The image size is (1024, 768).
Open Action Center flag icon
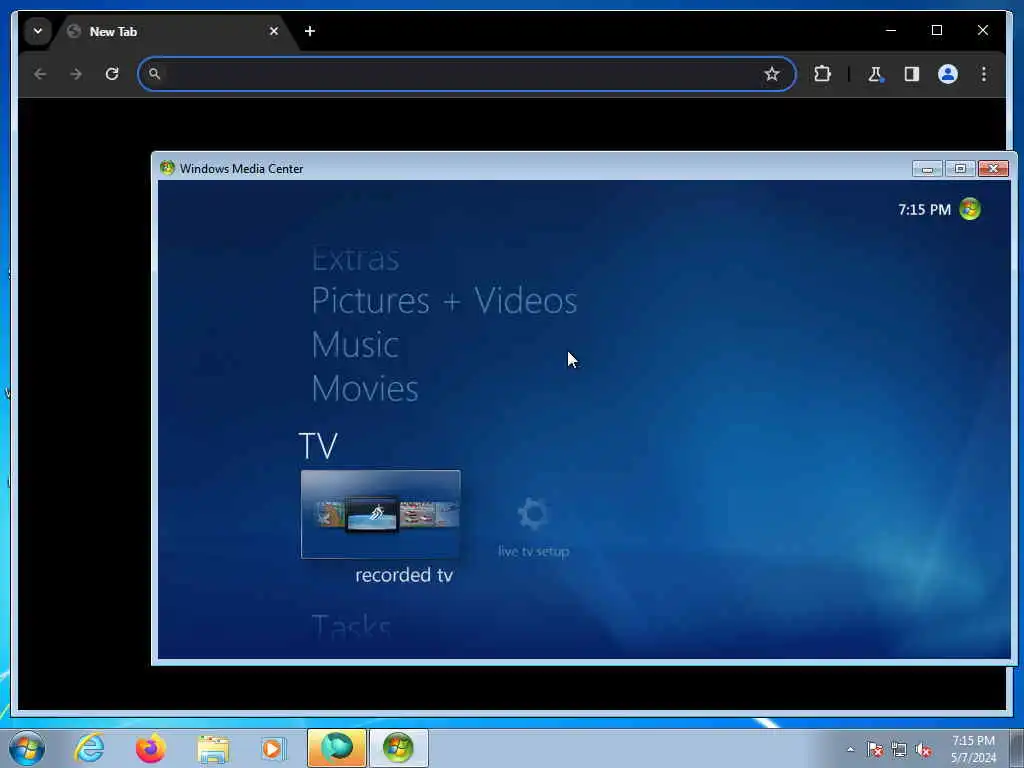coord(875,749)
